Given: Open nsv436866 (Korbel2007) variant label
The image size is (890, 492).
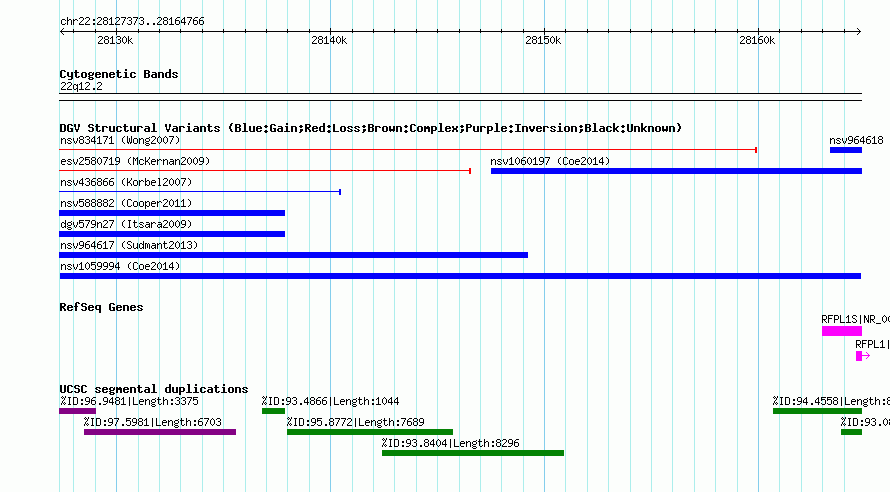Looking at the screenshot, I should point(126,182).
